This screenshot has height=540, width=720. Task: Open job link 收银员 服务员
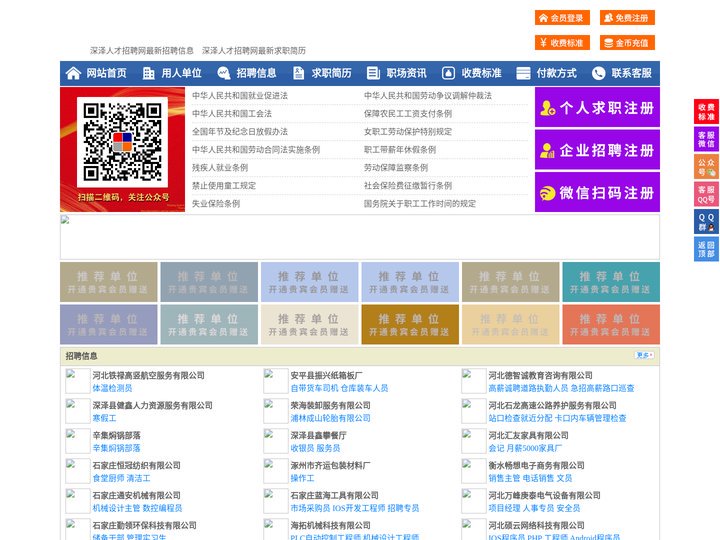(315, 448)
